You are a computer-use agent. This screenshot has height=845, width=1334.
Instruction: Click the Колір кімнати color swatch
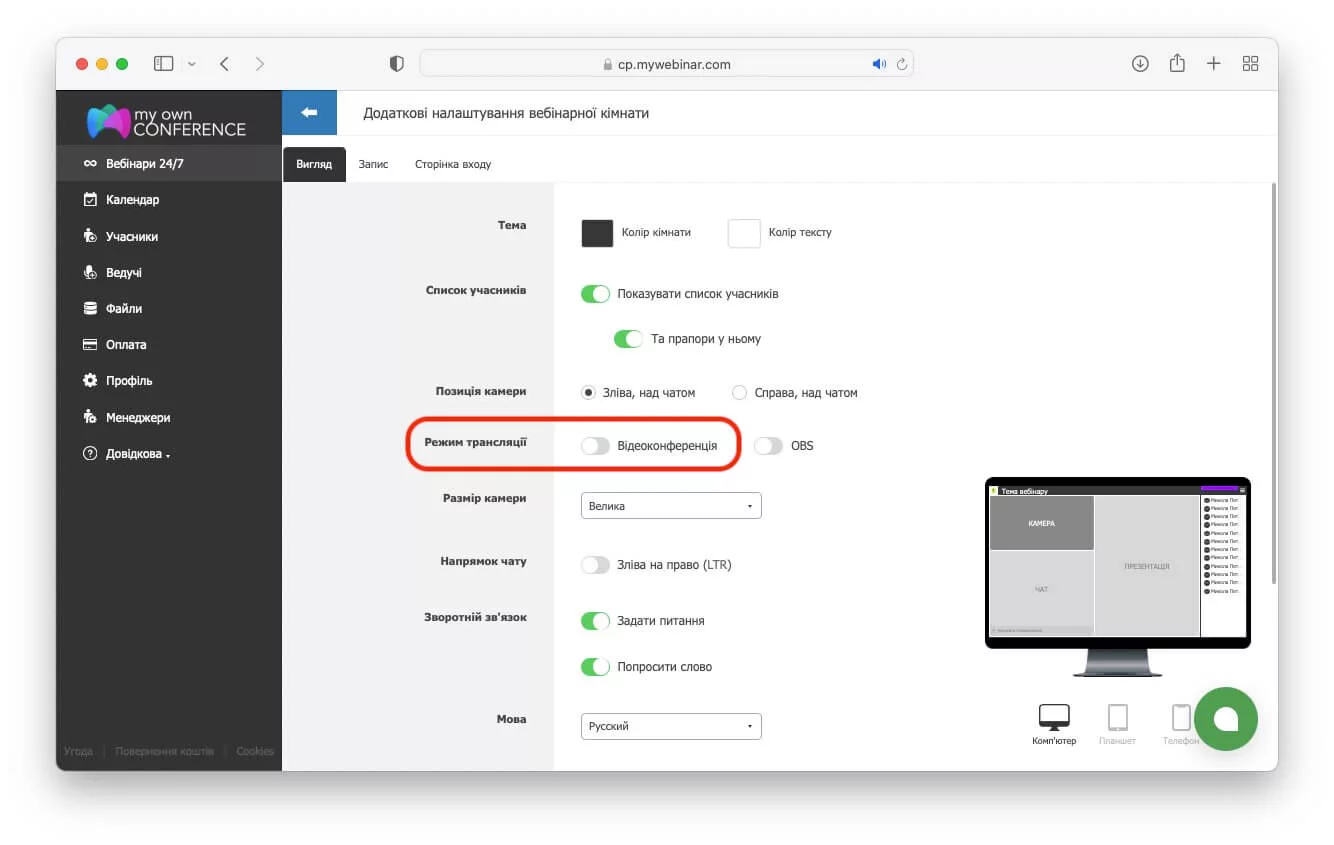click(x=597, y=233)
